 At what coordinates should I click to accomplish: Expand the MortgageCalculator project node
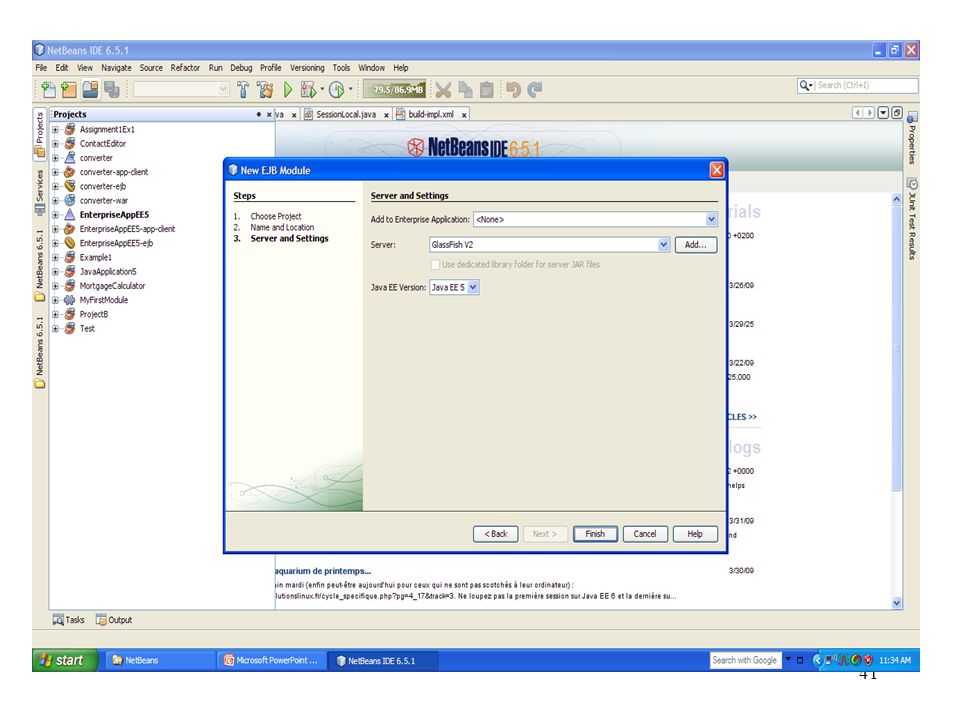pos(55,286)
